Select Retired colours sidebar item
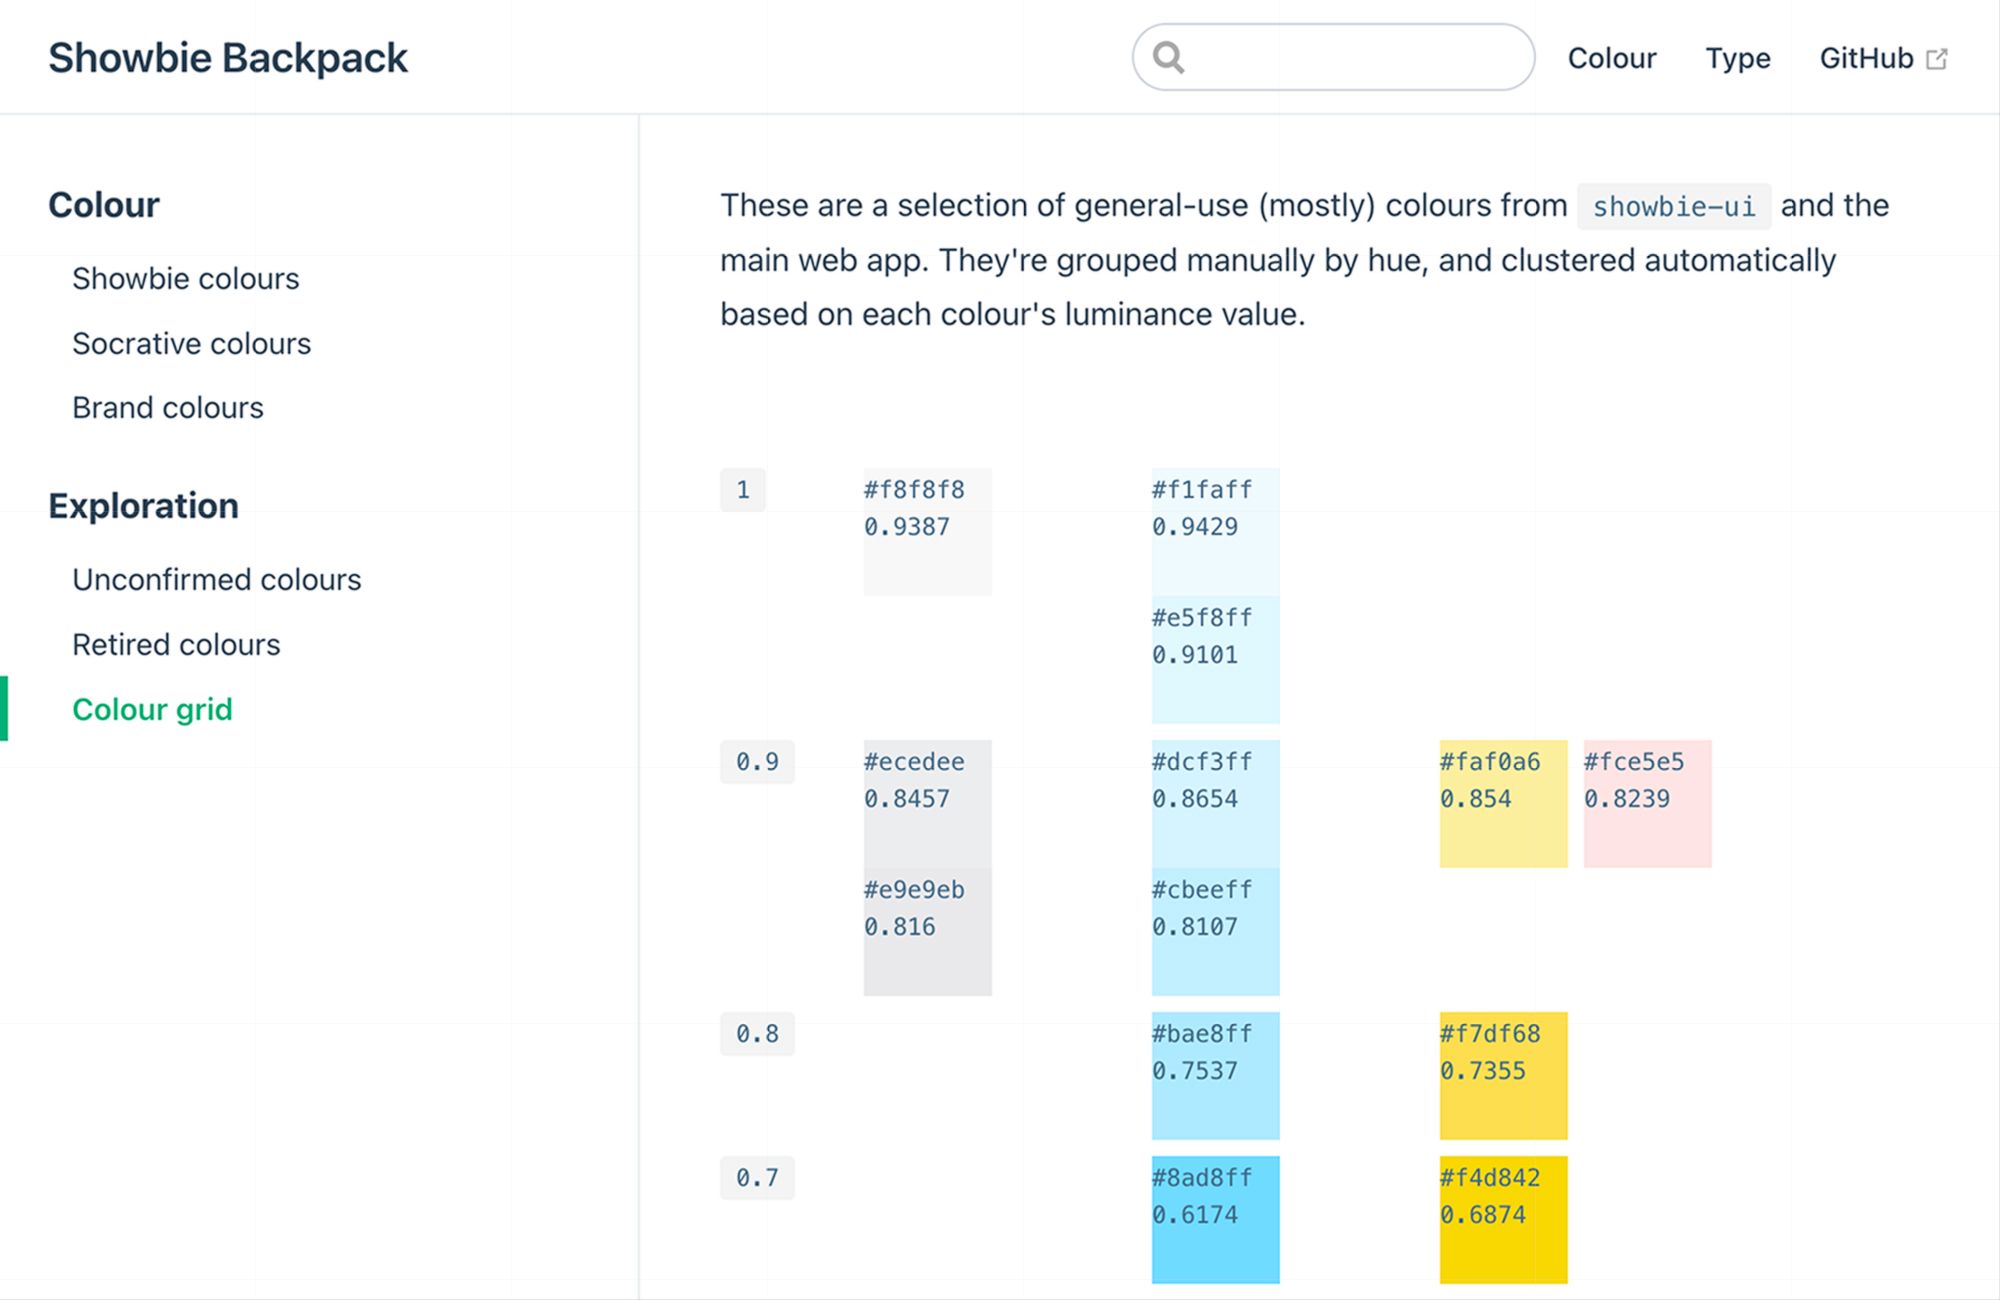The image size is (2000, 1300). (x=176, y=645)
